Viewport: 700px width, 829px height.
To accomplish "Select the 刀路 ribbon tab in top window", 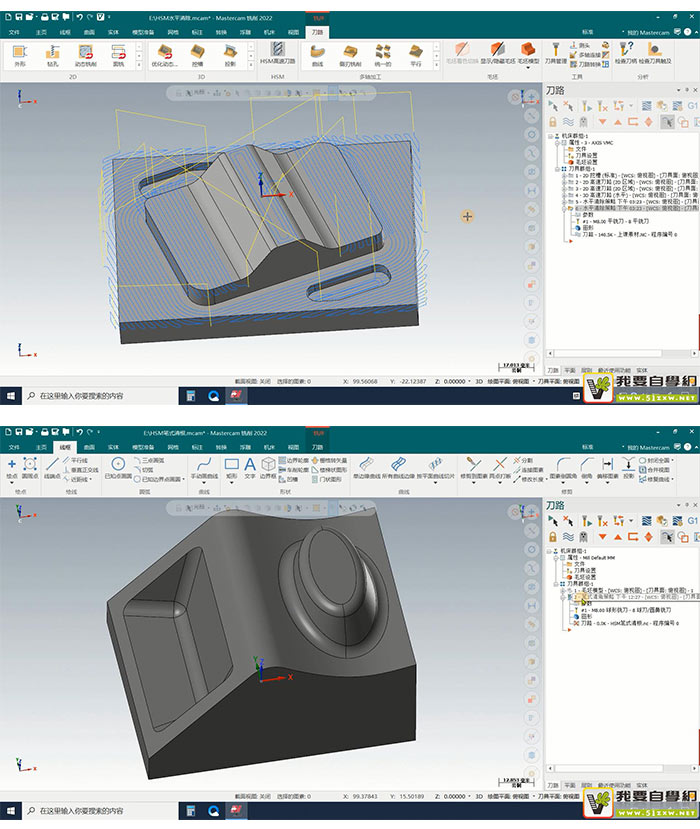I will (317, 32).
